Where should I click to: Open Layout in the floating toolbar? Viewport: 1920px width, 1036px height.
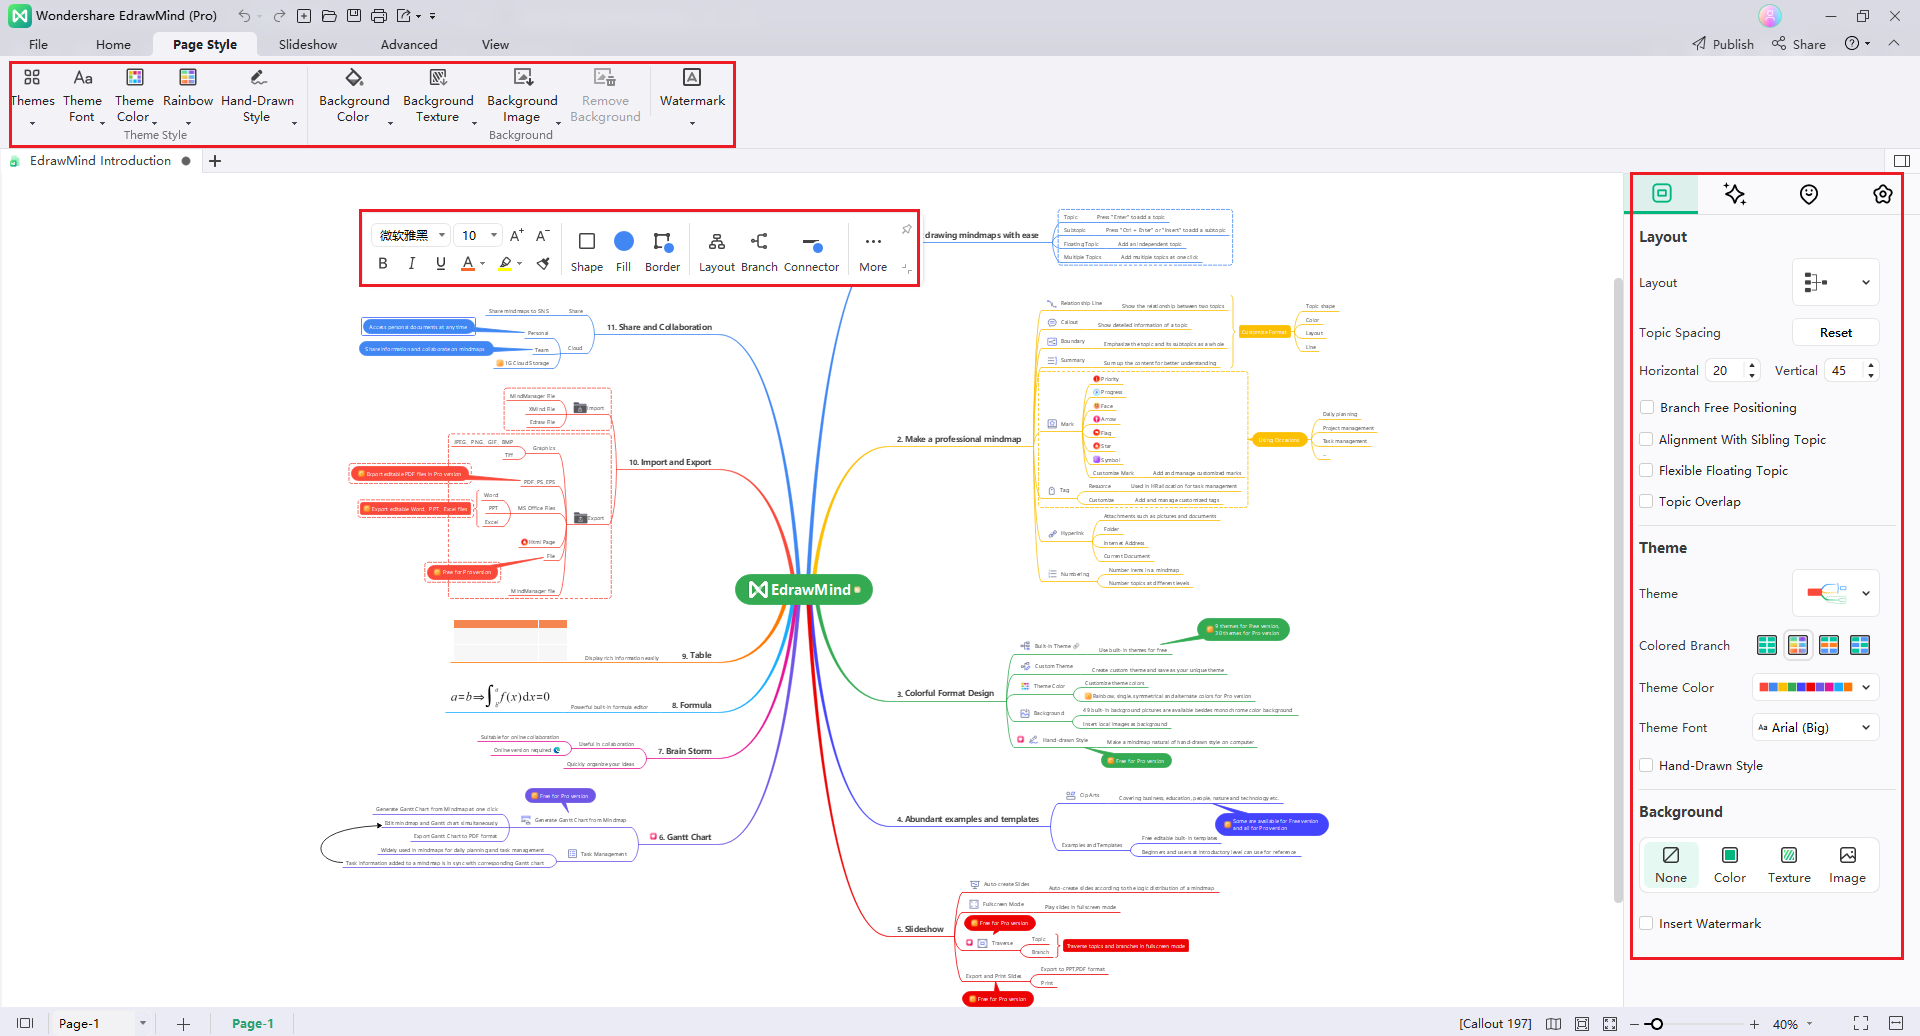(717, 251)
